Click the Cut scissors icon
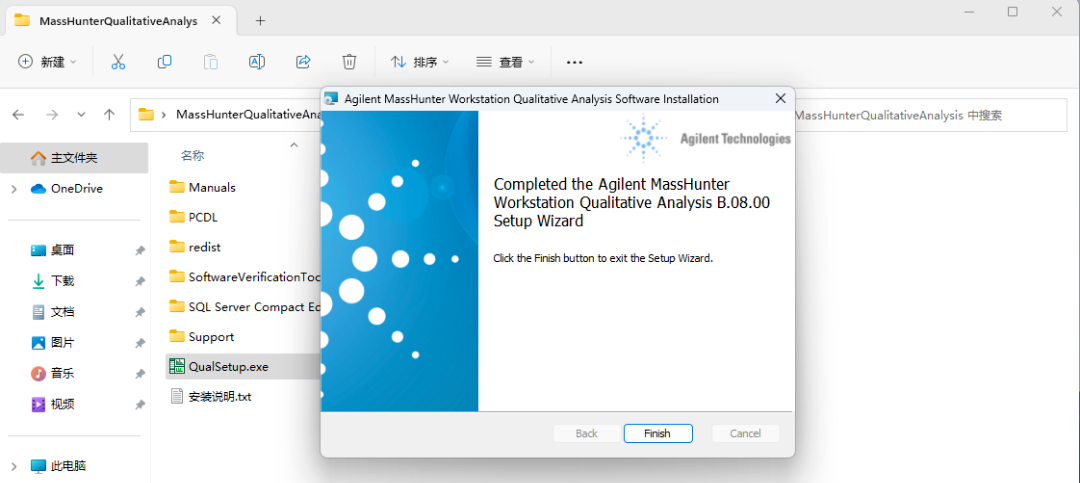This screenshot has height=483, width=1080. (118, 62)
